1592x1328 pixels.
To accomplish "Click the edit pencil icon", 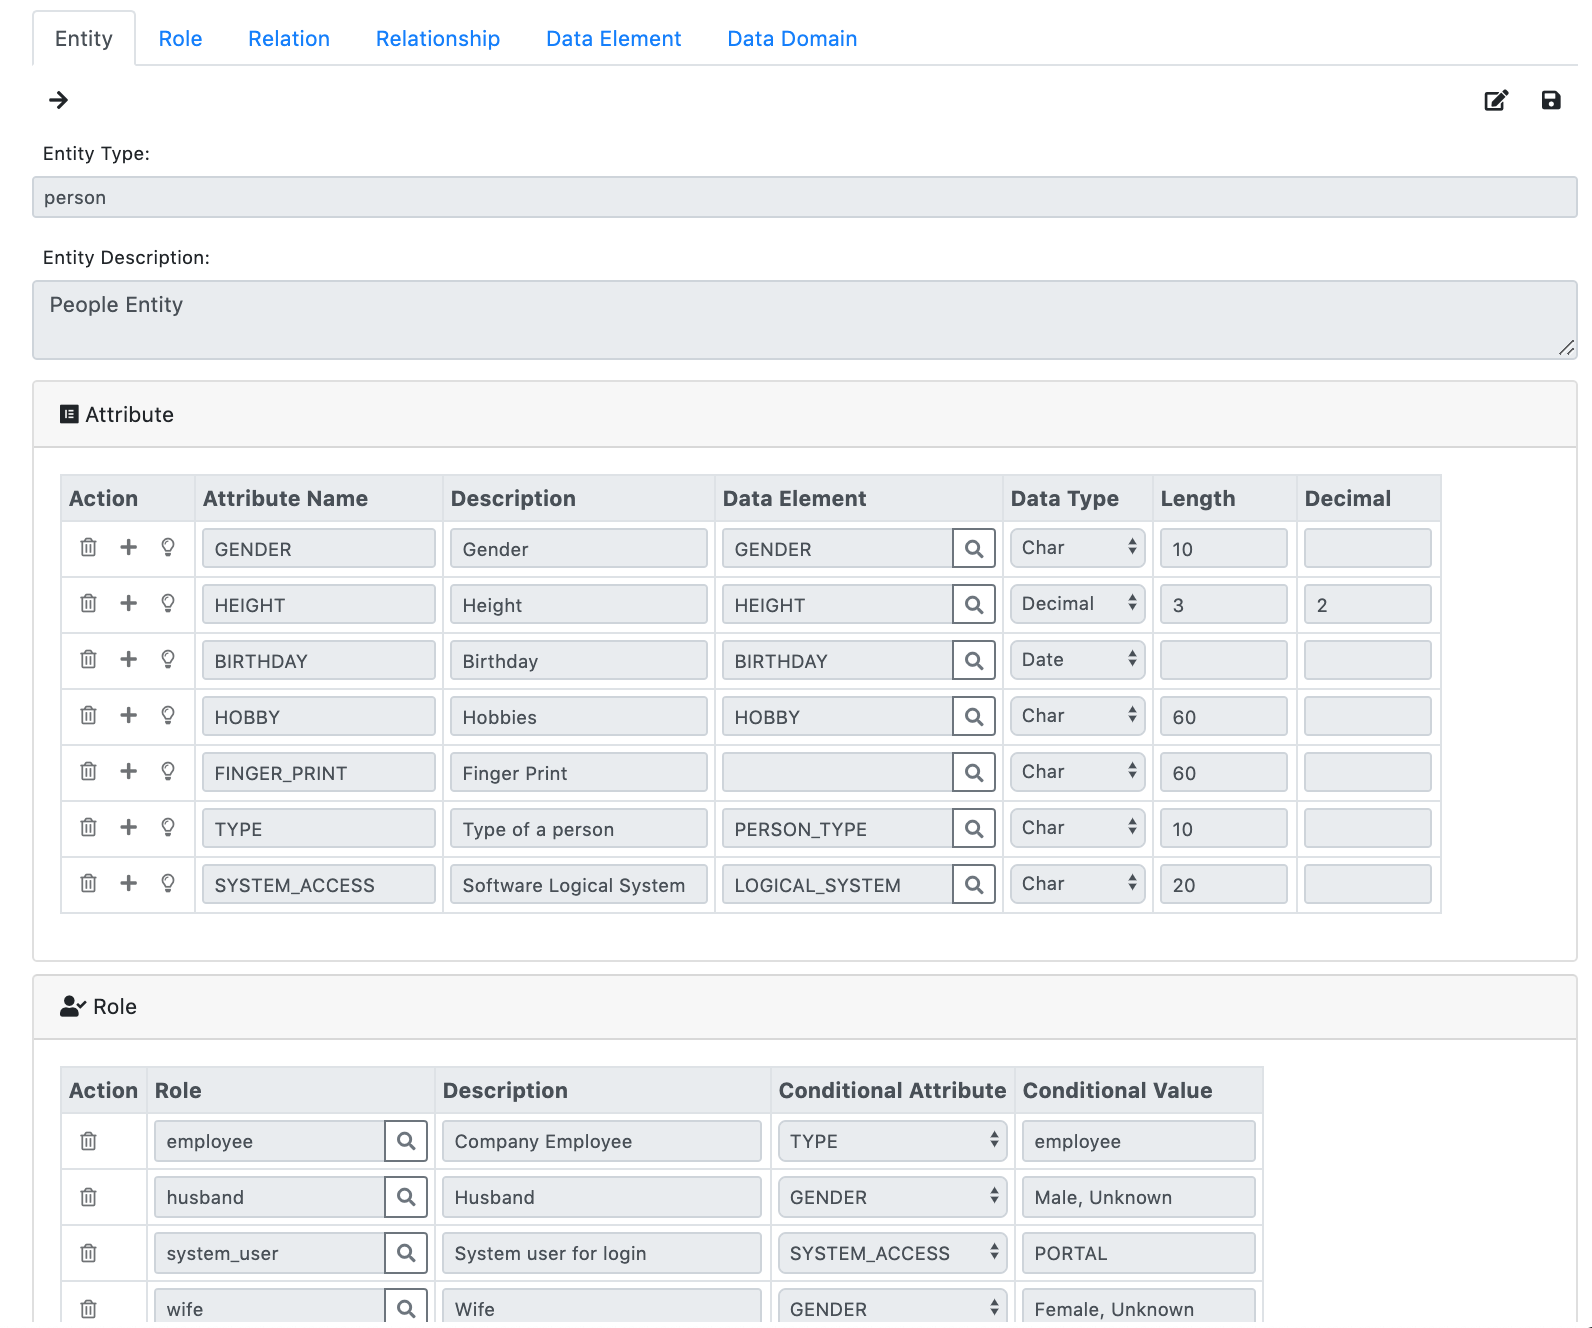I will click(1496, 100).
